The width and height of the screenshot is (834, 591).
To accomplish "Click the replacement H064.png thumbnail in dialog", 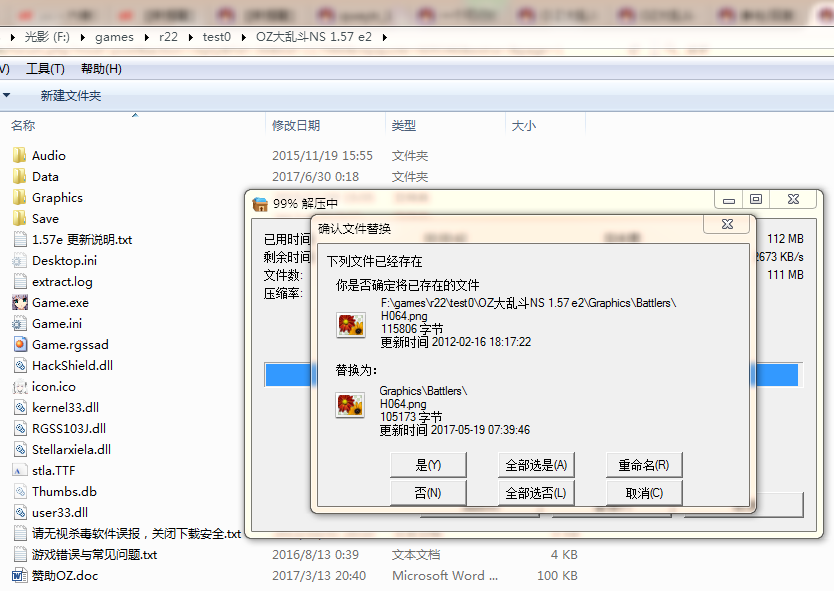I will pos(350,405).
